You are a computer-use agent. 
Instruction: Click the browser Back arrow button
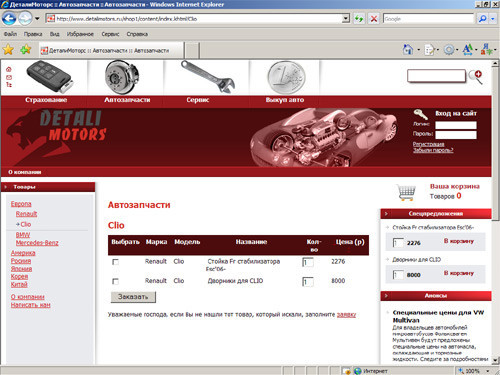point(9,19)
